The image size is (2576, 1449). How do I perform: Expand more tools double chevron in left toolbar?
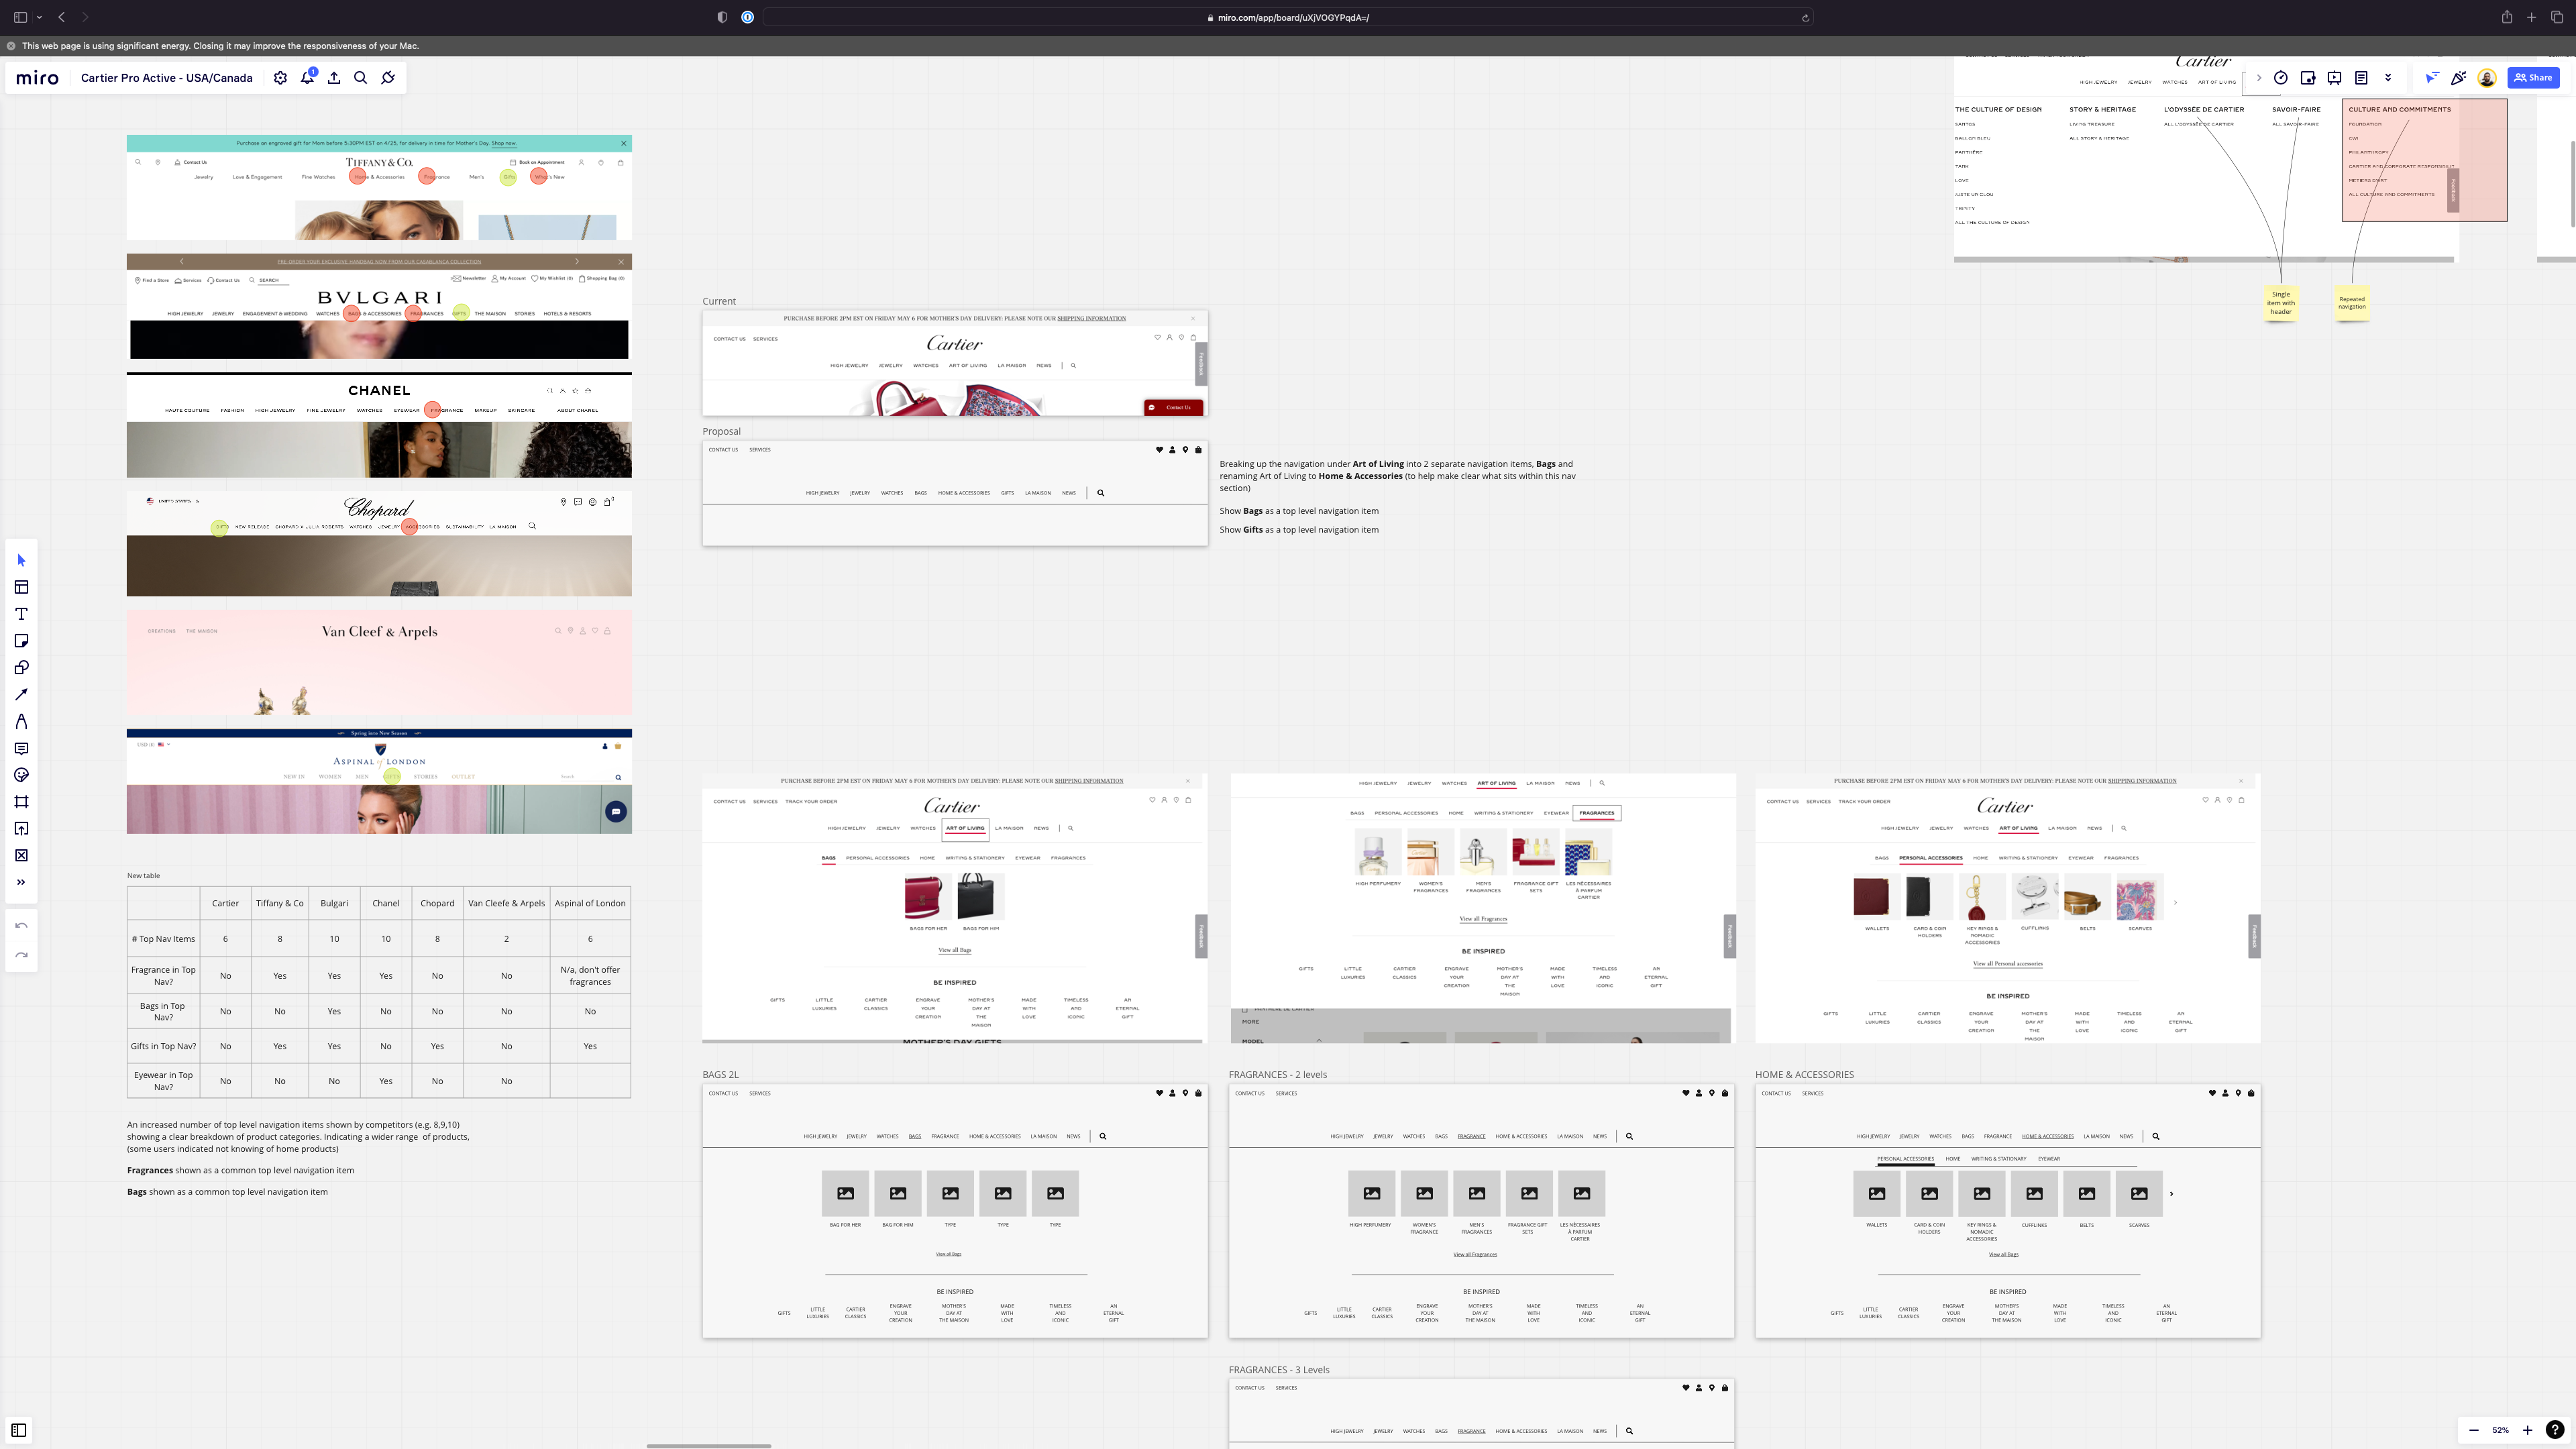coord(21,882)
